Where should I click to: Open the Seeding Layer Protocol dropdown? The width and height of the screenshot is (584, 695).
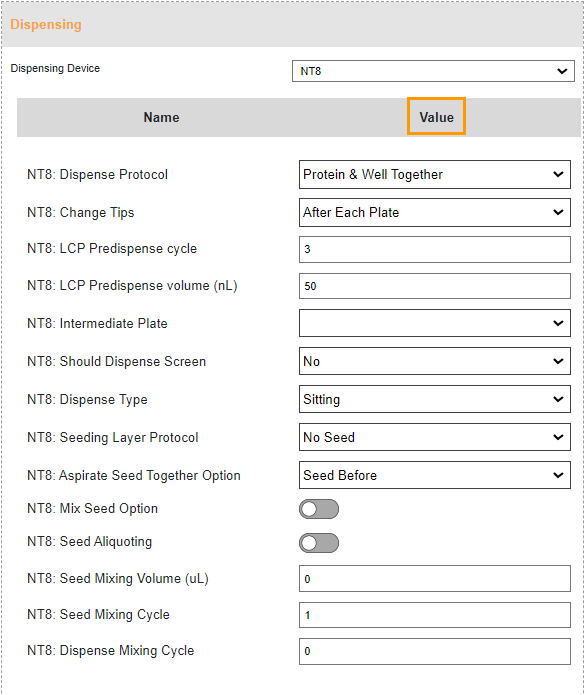[x=435, y=437]
